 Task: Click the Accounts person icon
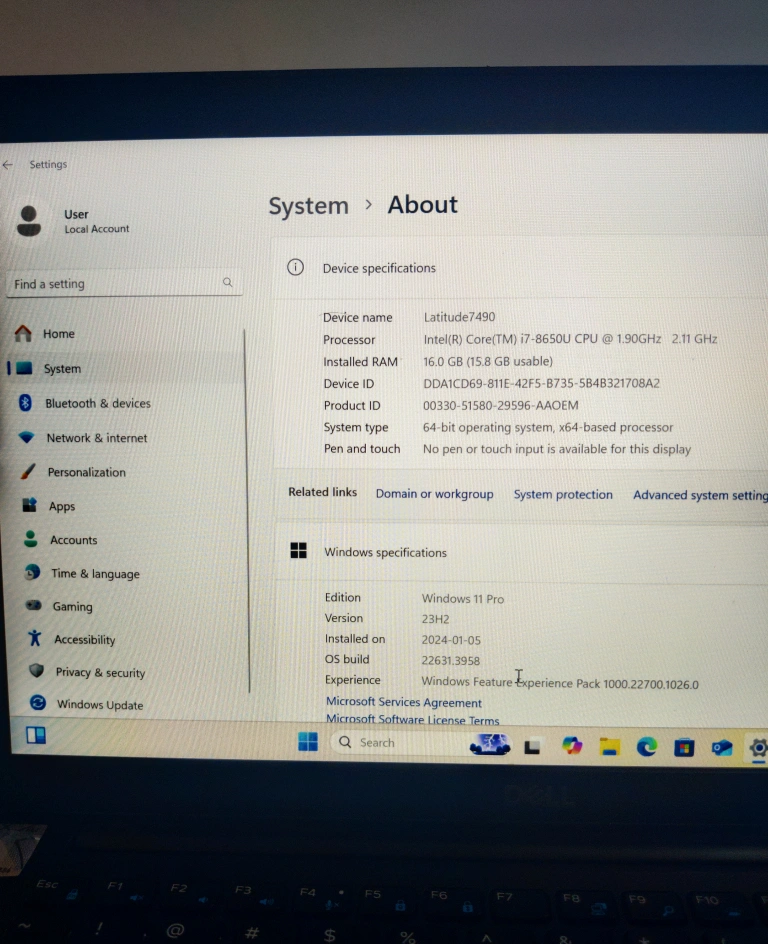(x=31, y=538)
